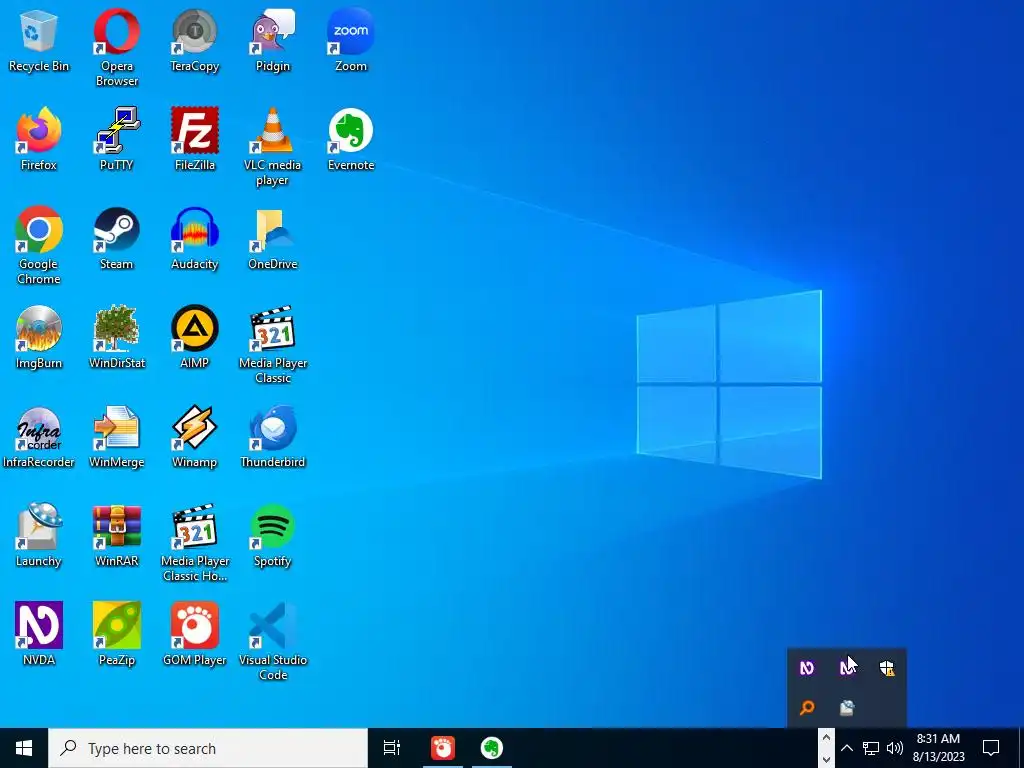
Task: Collapse the hidden tray icons chevron
Action: [x=846, y=748]
